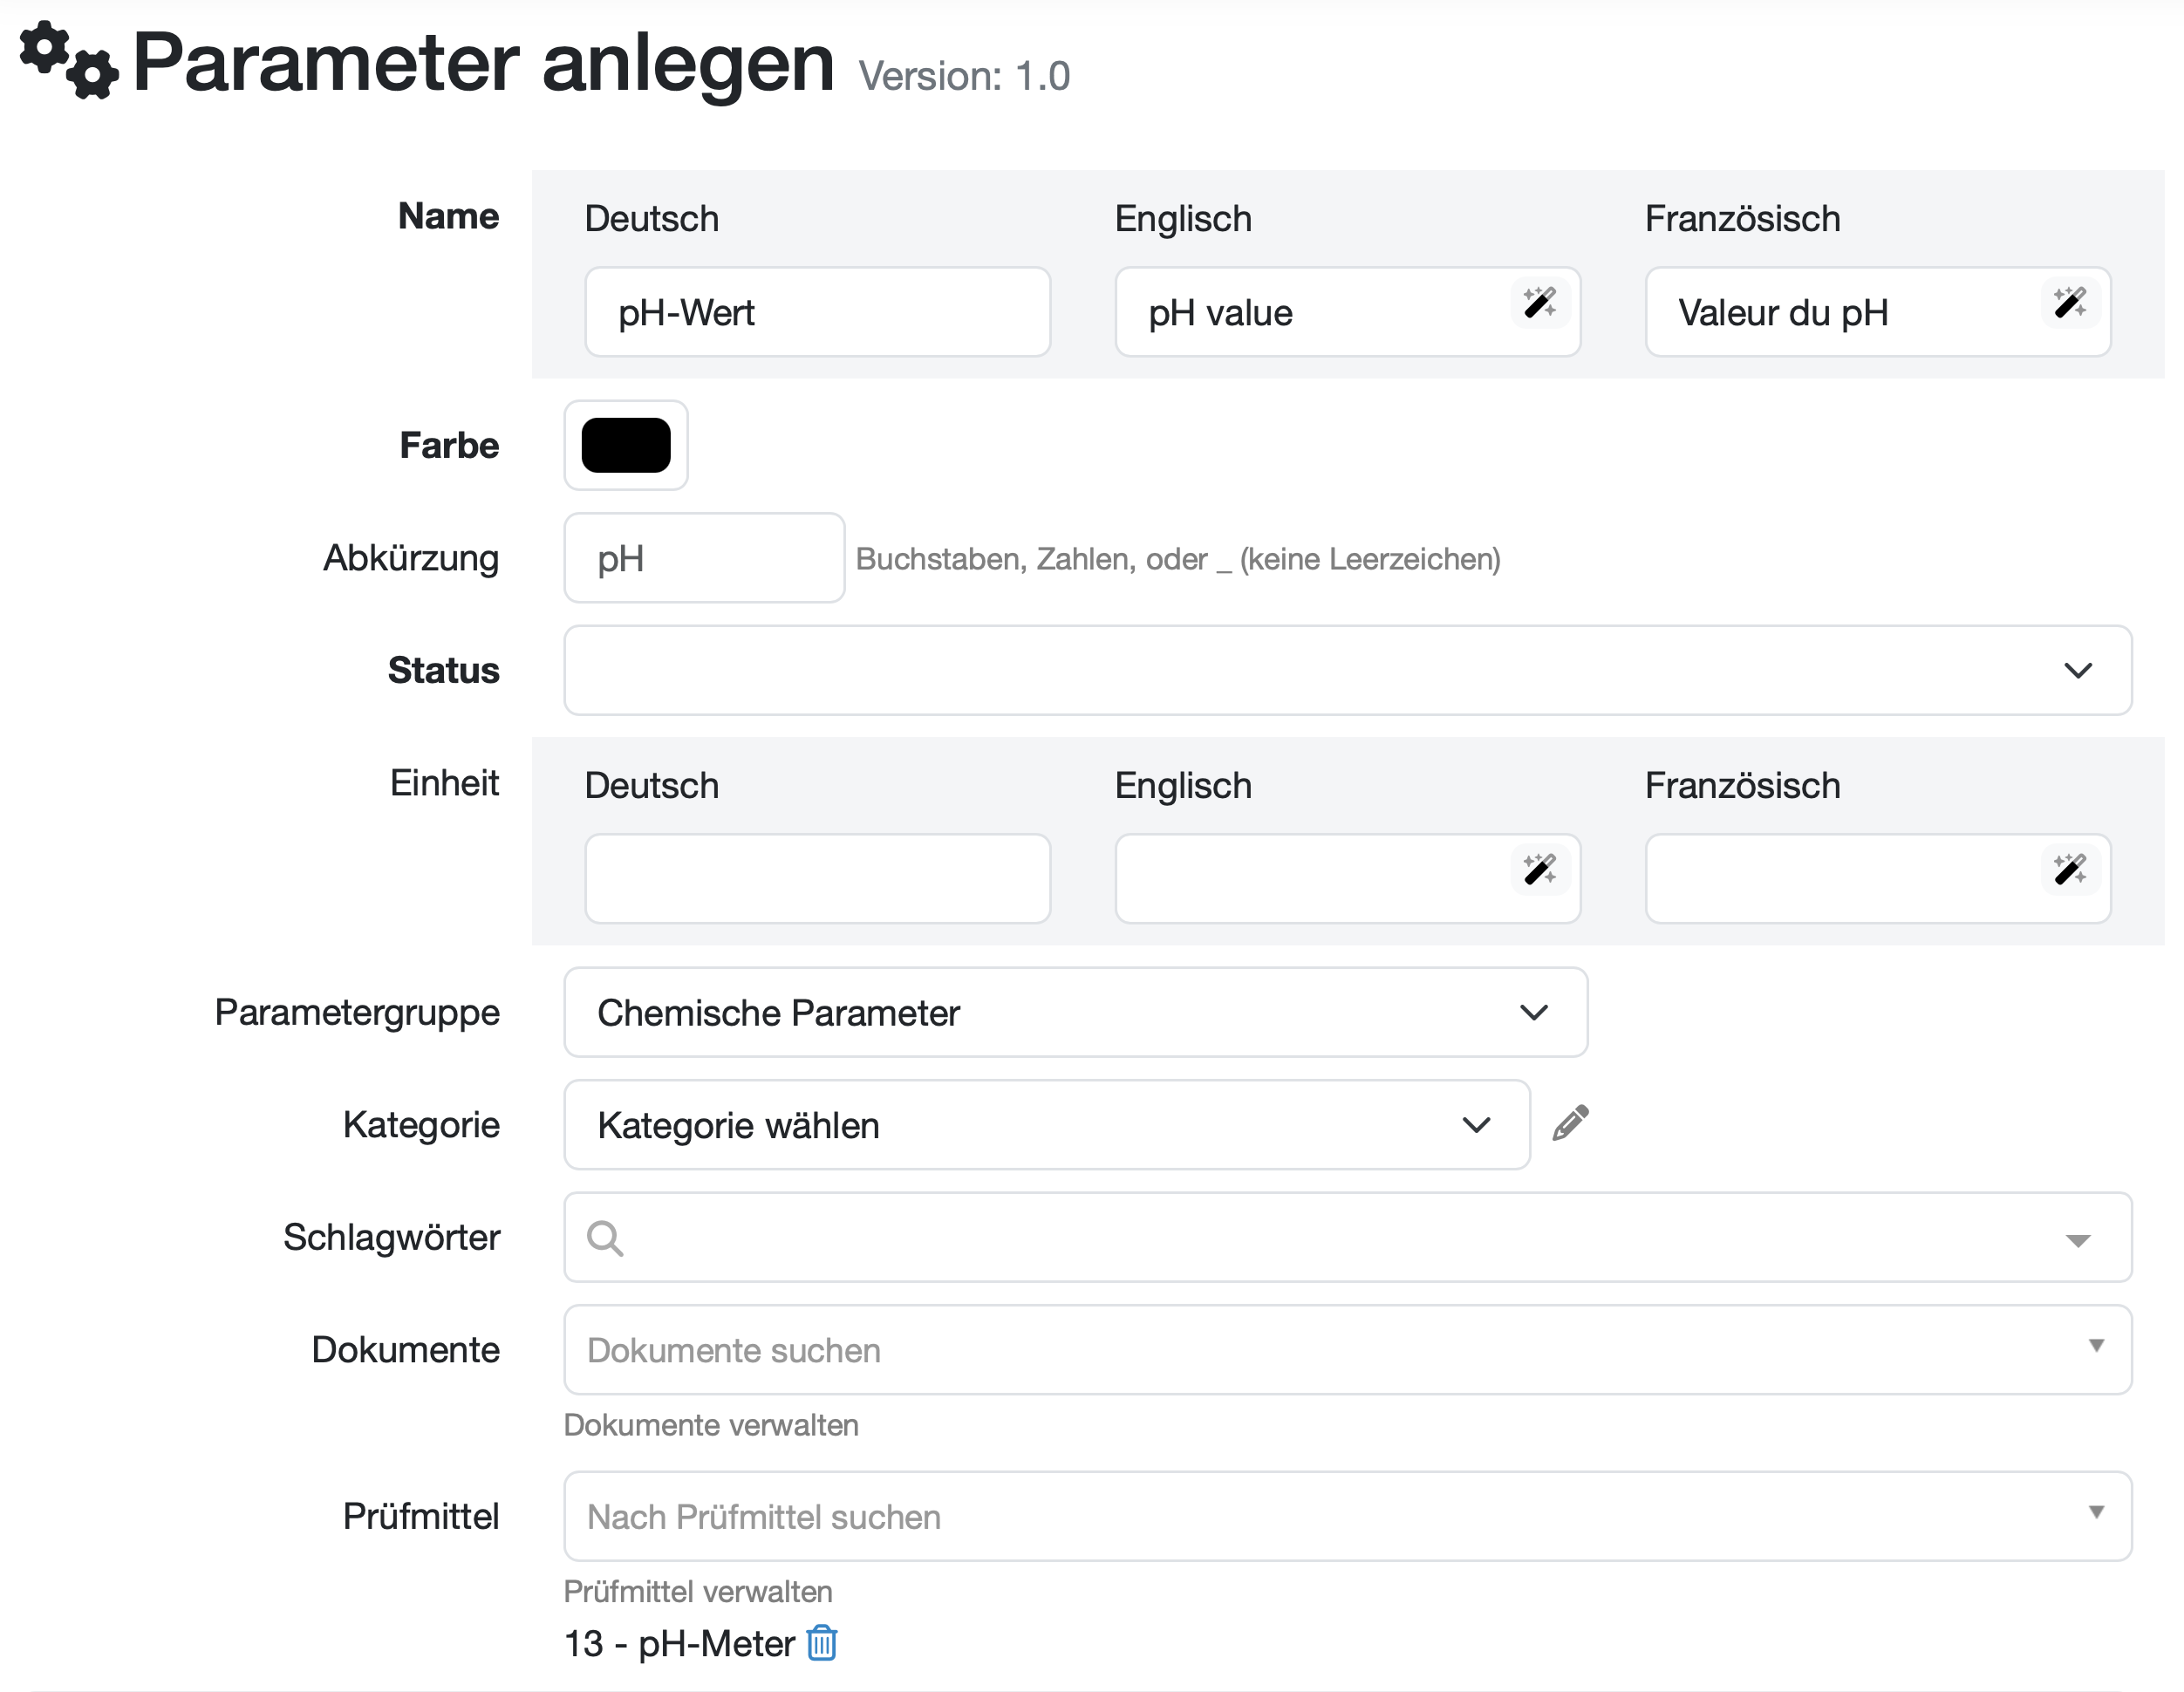Open the Nach Prüfmittel suchen dropdown
Screen dimensions: 2184x1692
pyautogui.click(x=1346, y=1516)
